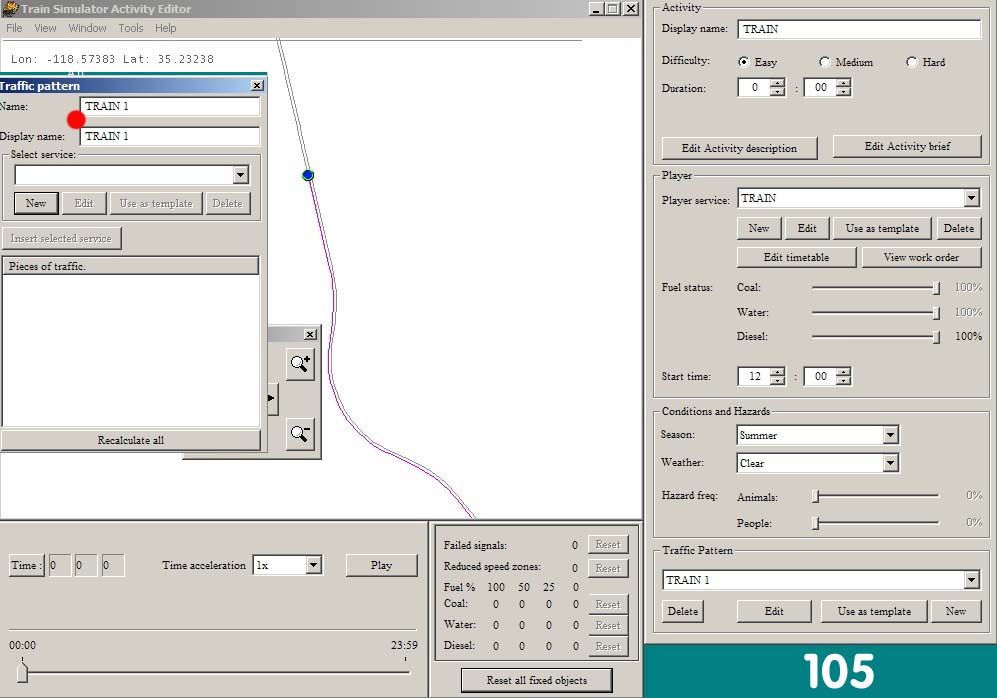The image size is (997, 698).
Task: Delete the selected Traffic Pattern in Activity panel
Action: click(683, 612)
